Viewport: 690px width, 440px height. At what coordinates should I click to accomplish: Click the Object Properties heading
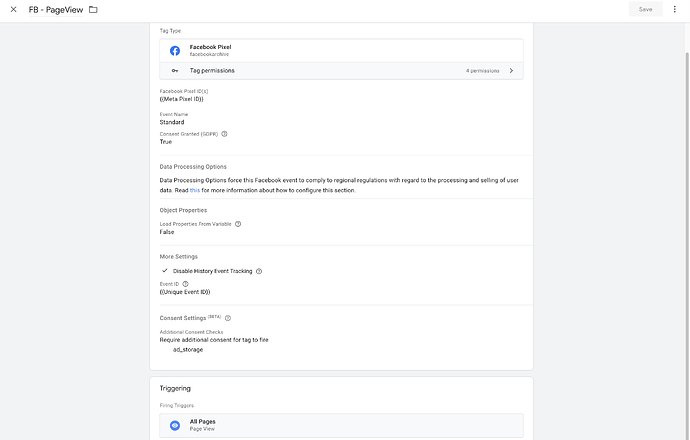pyautogui.click(x=183, y=210)
